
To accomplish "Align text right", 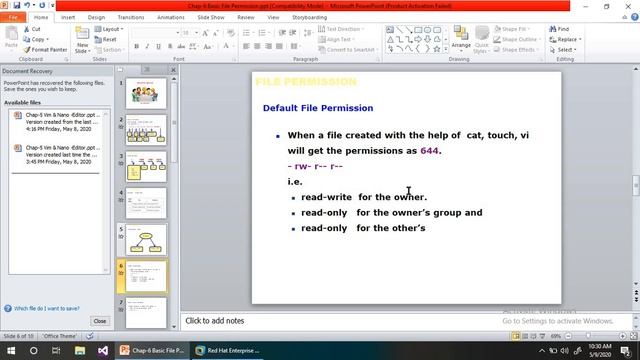I will tap(268, 47).
